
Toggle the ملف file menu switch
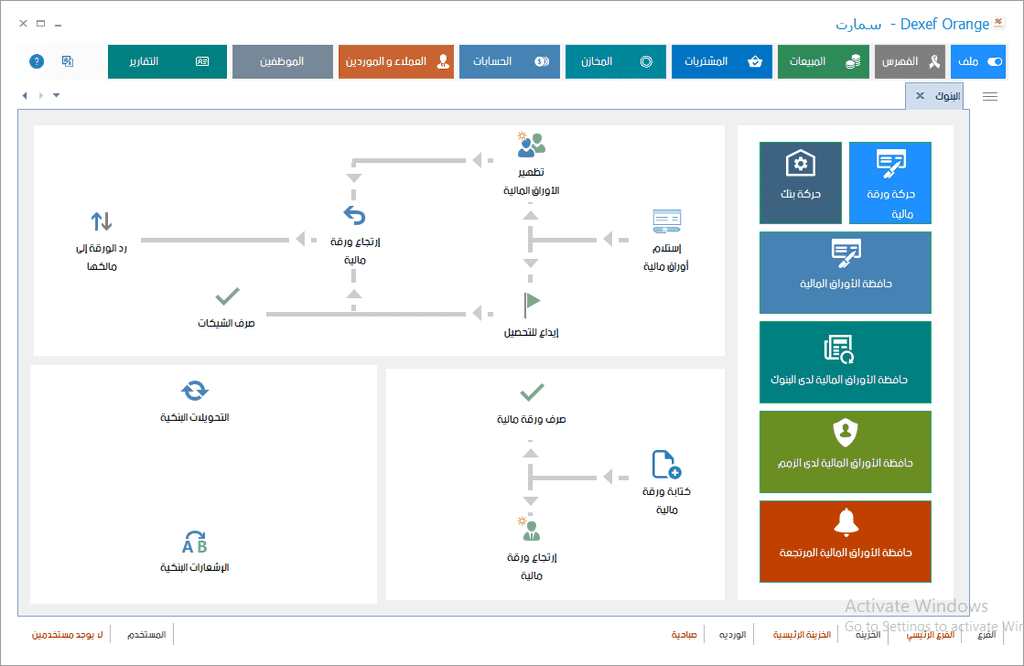pos(994,61)
